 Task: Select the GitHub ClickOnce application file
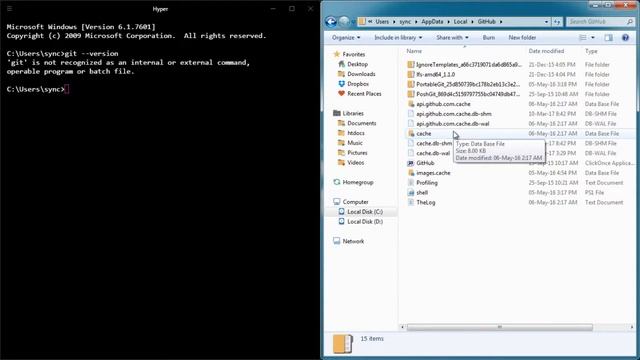(x=421, y=163)
